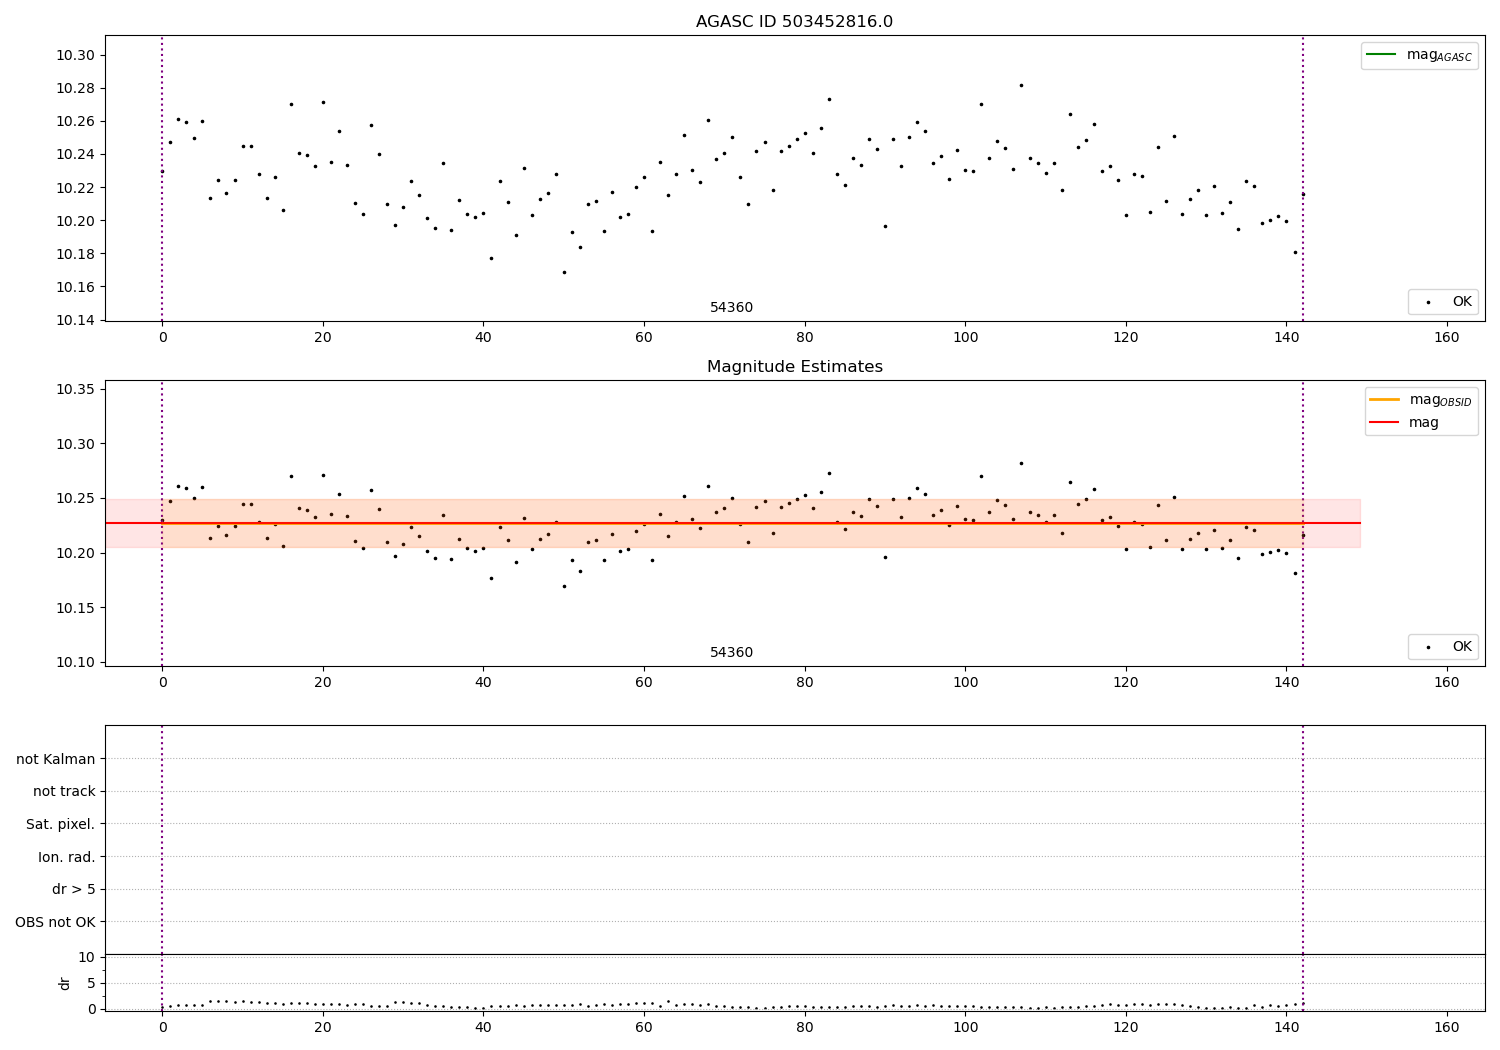Click the "OBS not OK" axis label
The image size is (1500, 1050).
(x=56, y=922)
